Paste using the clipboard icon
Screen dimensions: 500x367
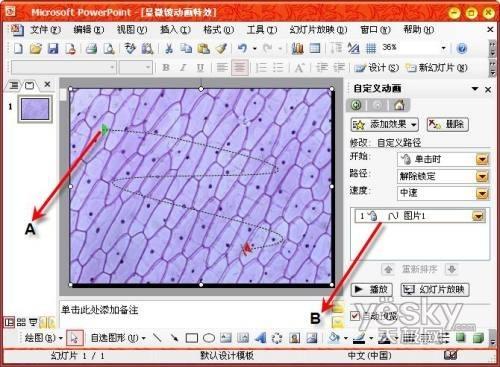click(203, 49)
